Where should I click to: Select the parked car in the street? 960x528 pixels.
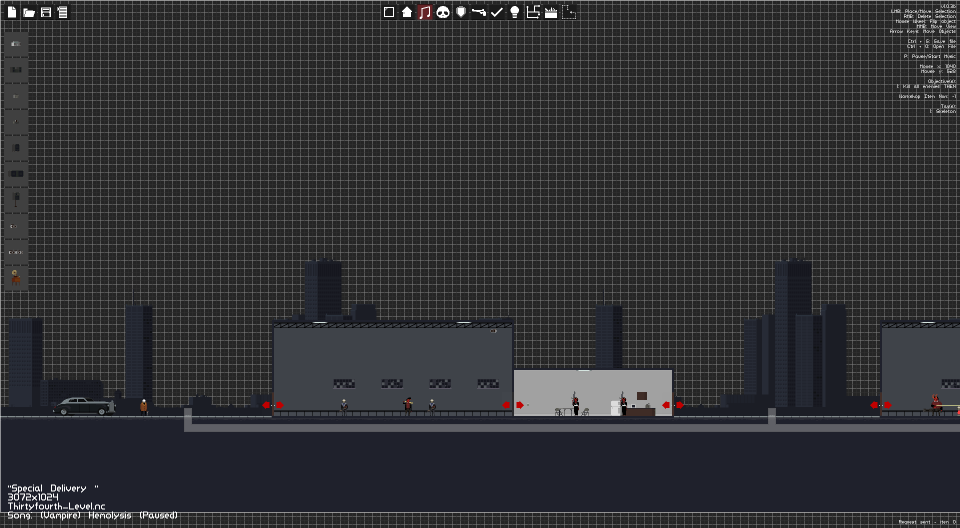[x=83, y=406]
